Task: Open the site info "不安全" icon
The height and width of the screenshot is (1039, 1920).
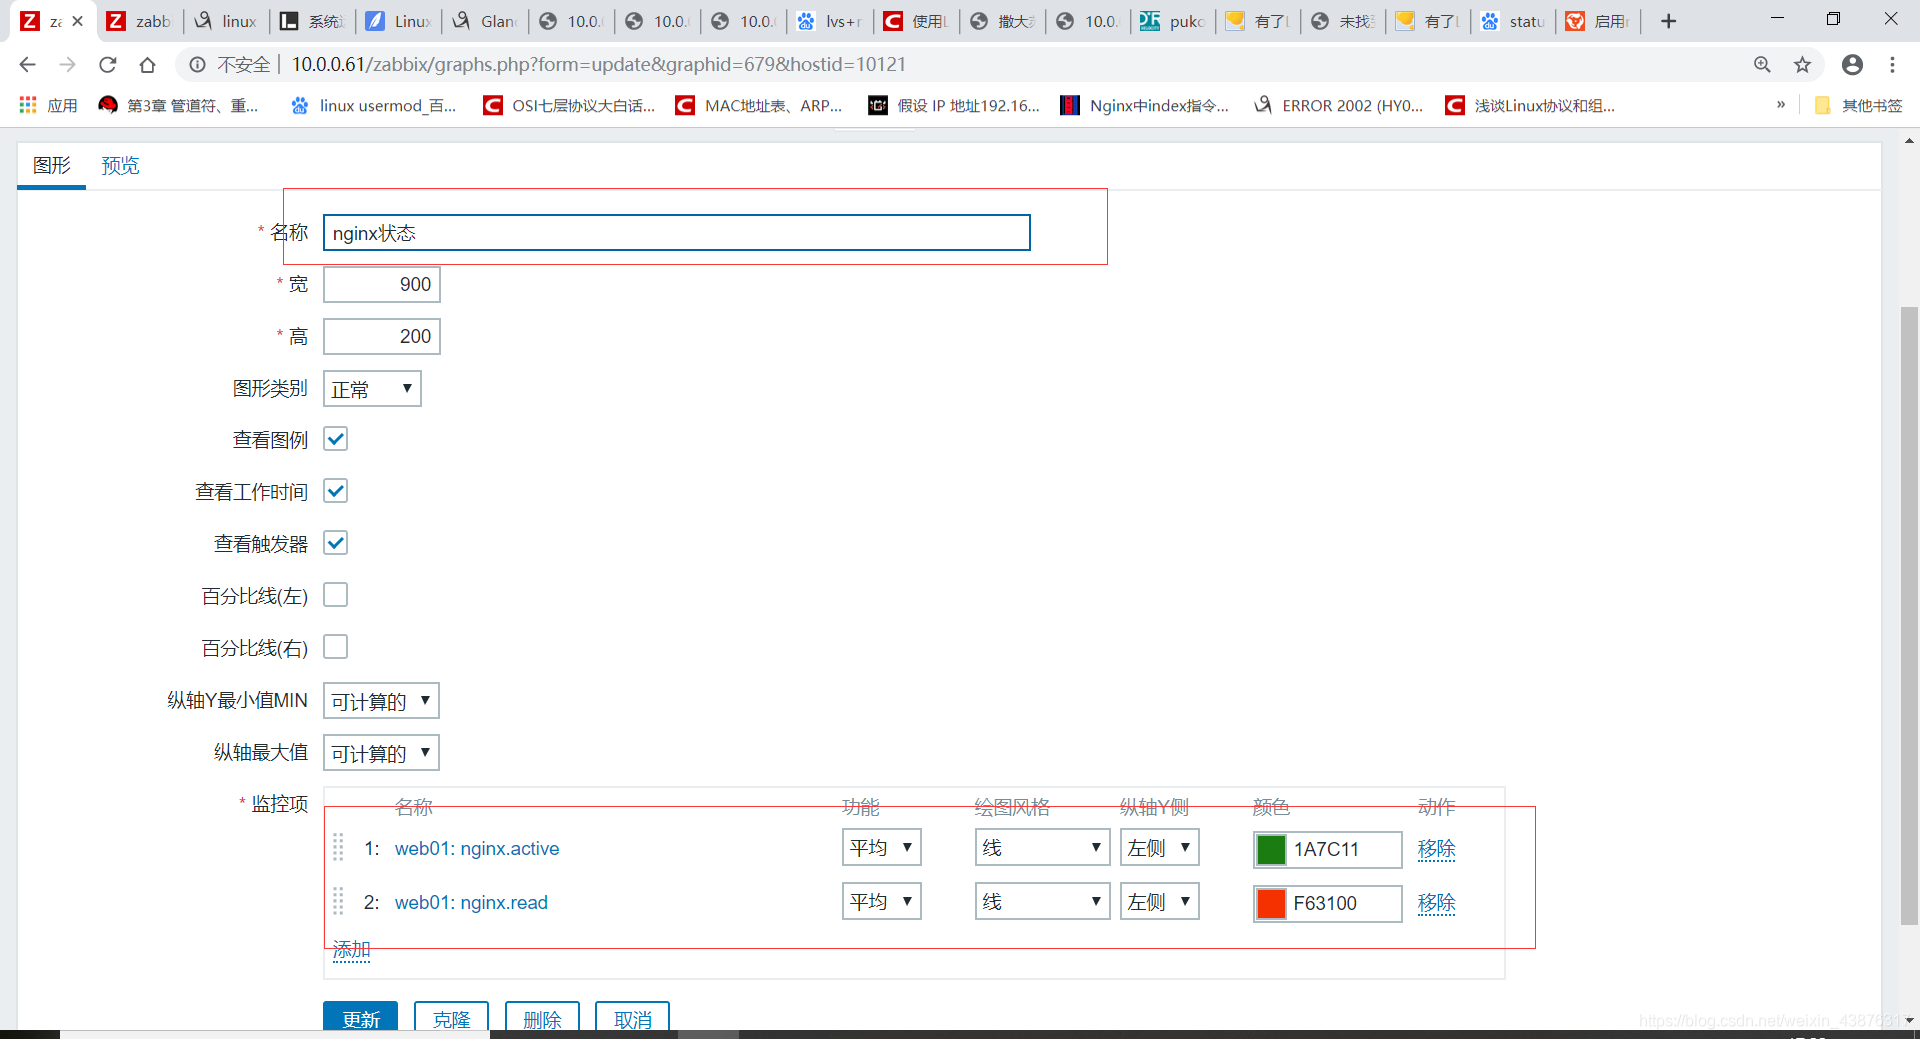Action: [198, 64]
